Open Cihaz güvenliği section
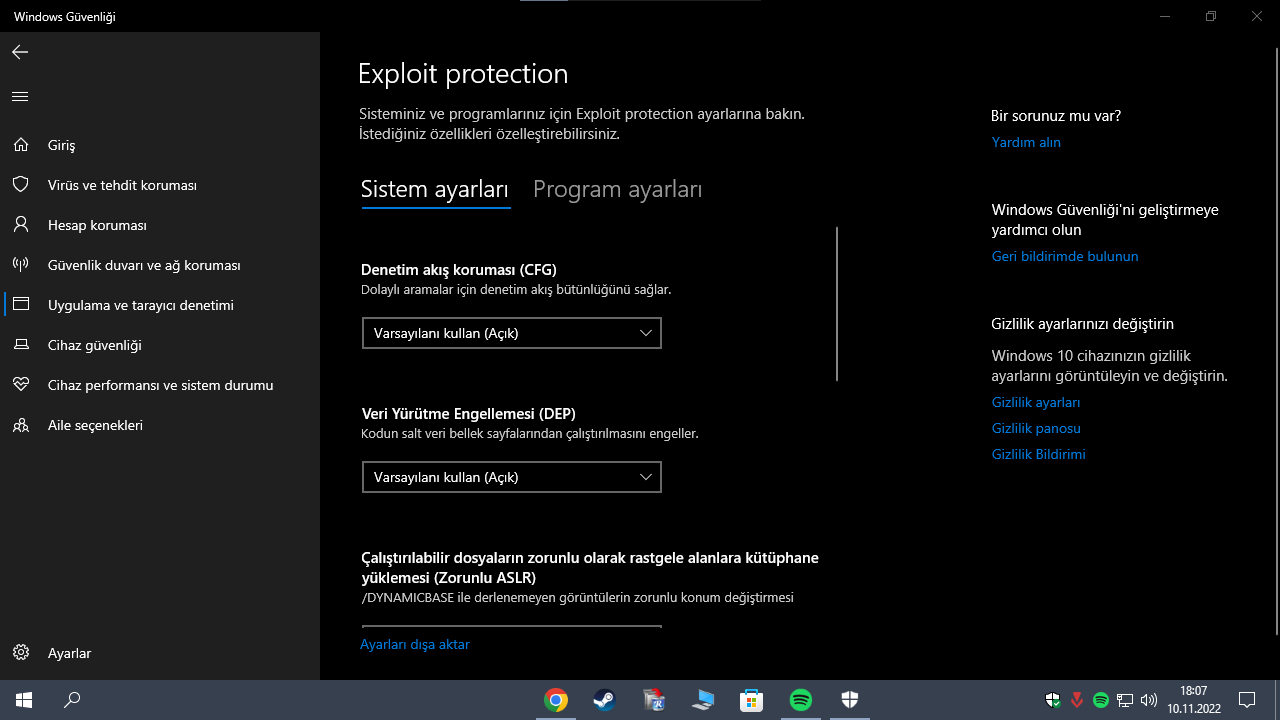Screen dimensions: 1280x720 [160, 345]
